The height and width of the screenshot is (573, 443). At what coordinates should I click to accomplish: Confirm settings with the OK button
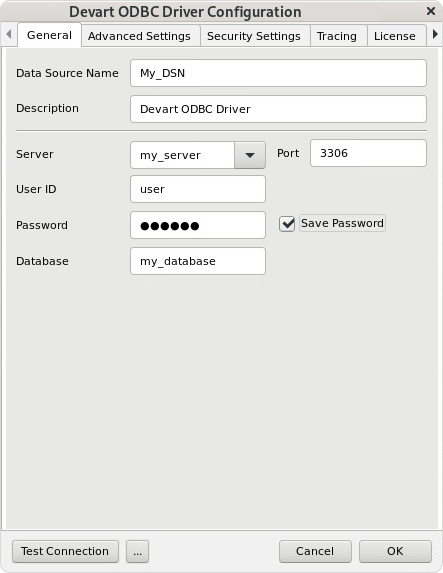(x=395, y=551)
